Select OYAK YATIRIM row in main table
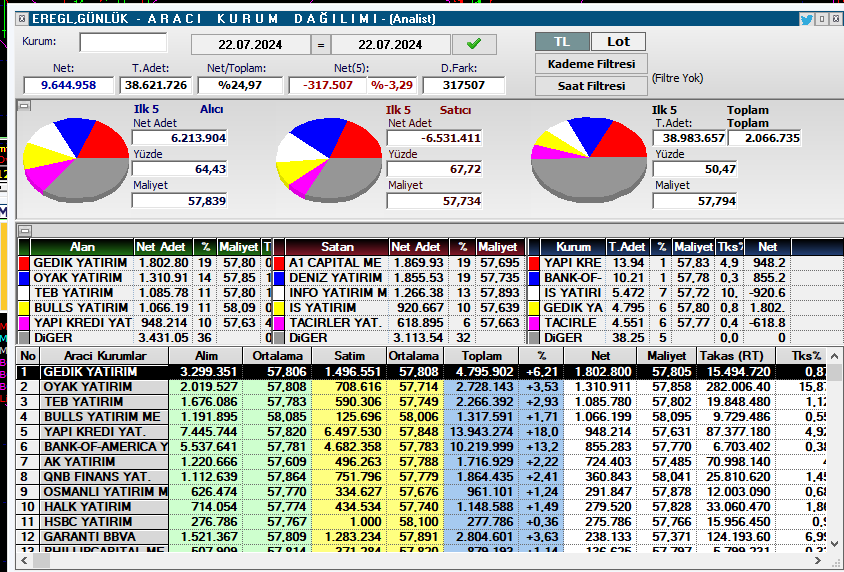This screenshot has width=844, height=572. coord(421,387)
